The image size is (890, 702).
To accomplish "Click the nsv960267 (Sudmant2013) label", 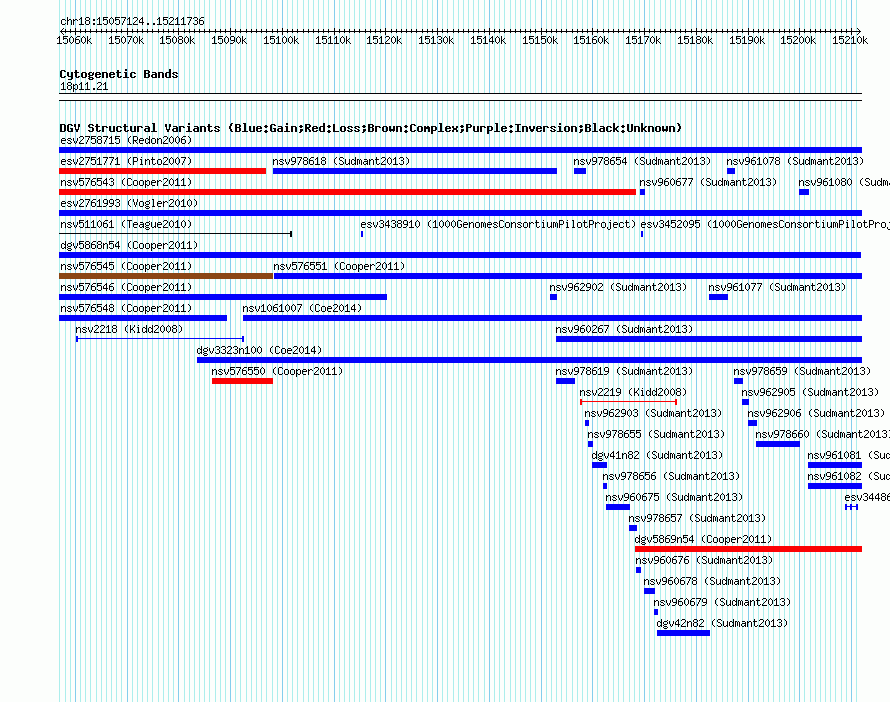I will tap(624, 329).
